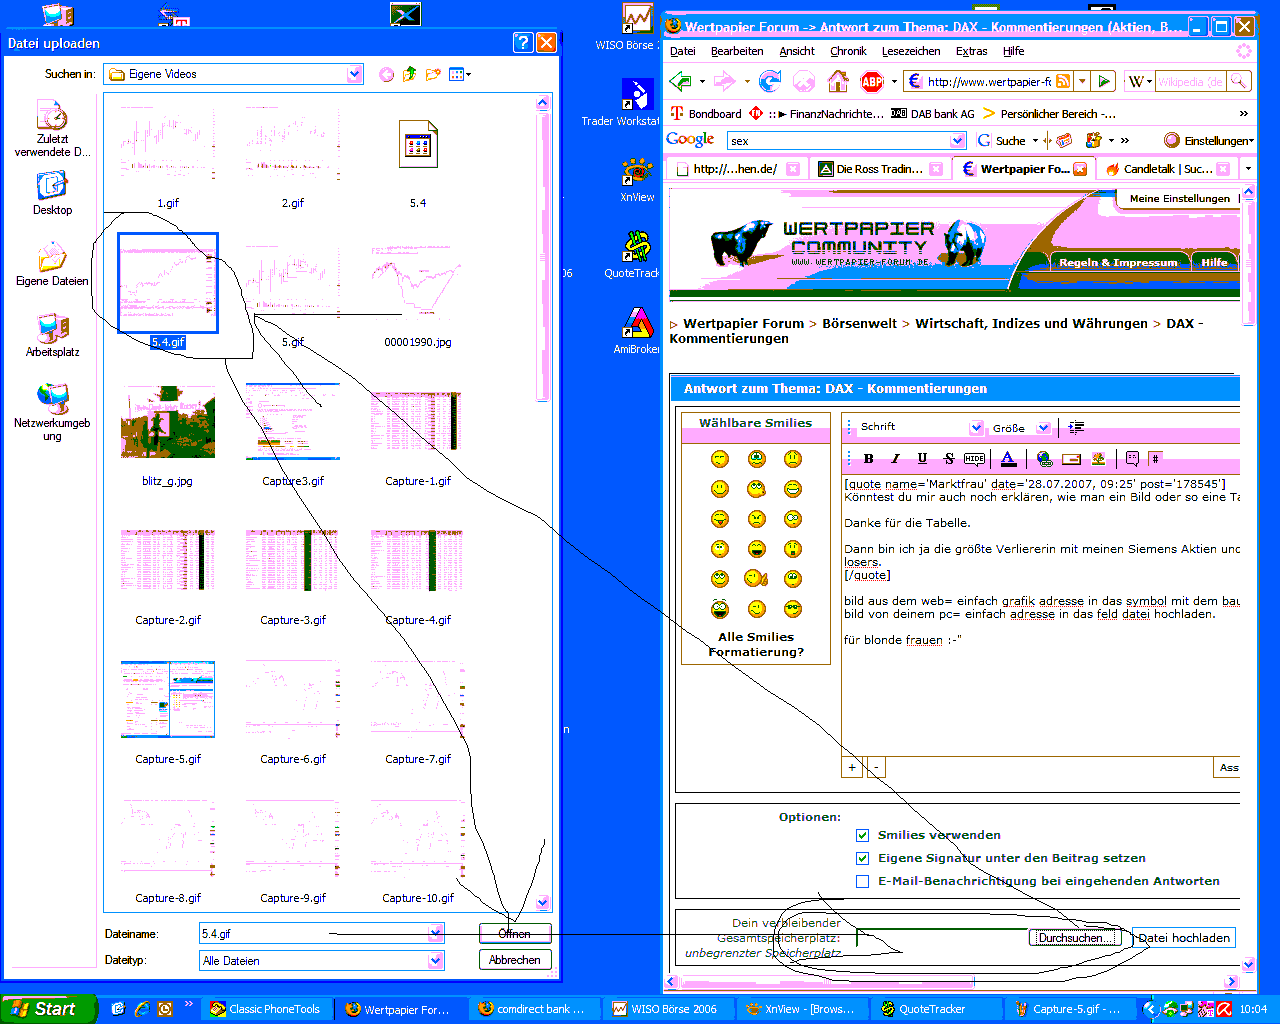Open the Dateityp dropdown list
Image resolution: width=1280 pixels, height=1024 pixels.
[x=435, y=960]
